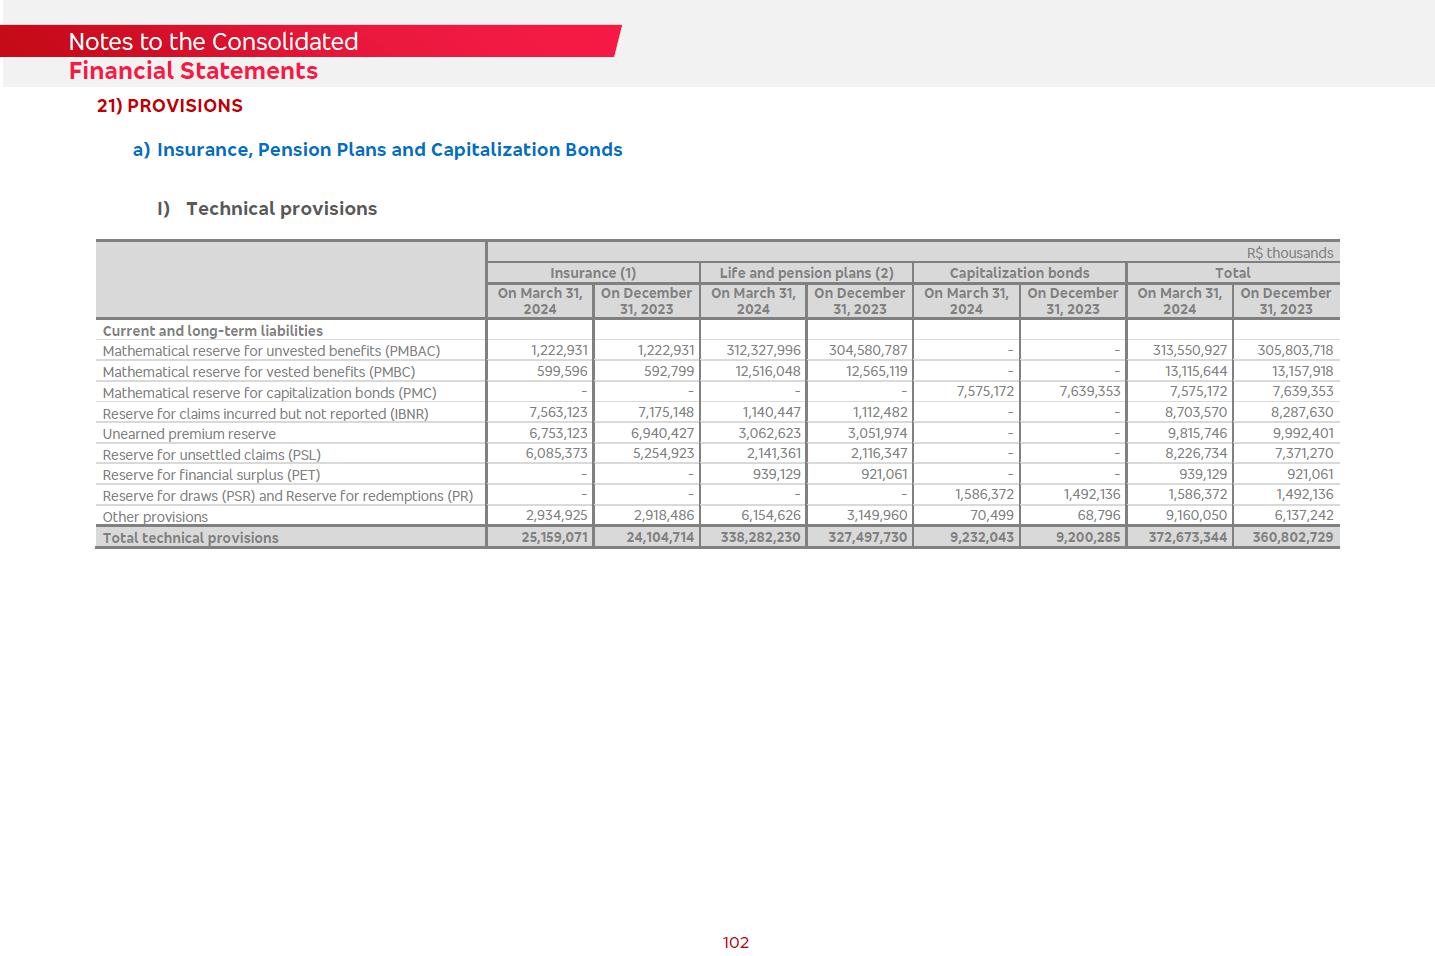Click the "Technical provisions" subsection title
Screen dimensions: 1435x956
pyautogui.click(x=281, y=209)
